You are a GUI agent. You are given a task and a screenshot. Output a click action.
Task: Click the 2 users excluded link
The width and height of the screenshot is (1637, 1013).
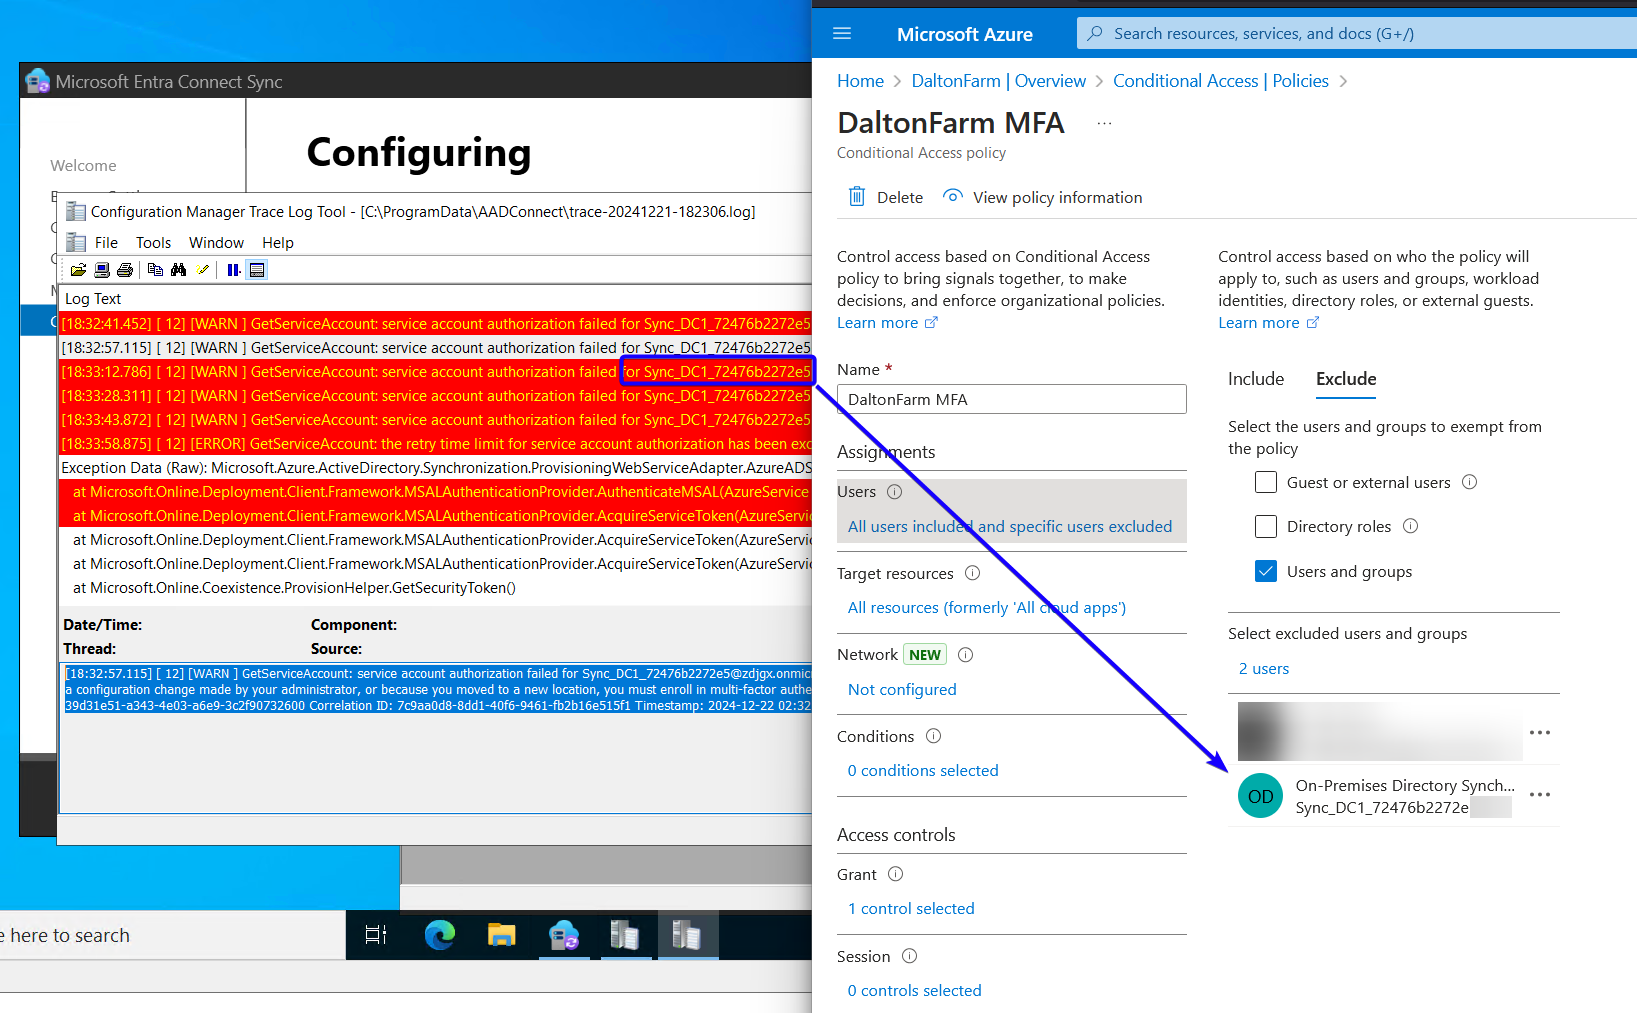point(1264,669)
